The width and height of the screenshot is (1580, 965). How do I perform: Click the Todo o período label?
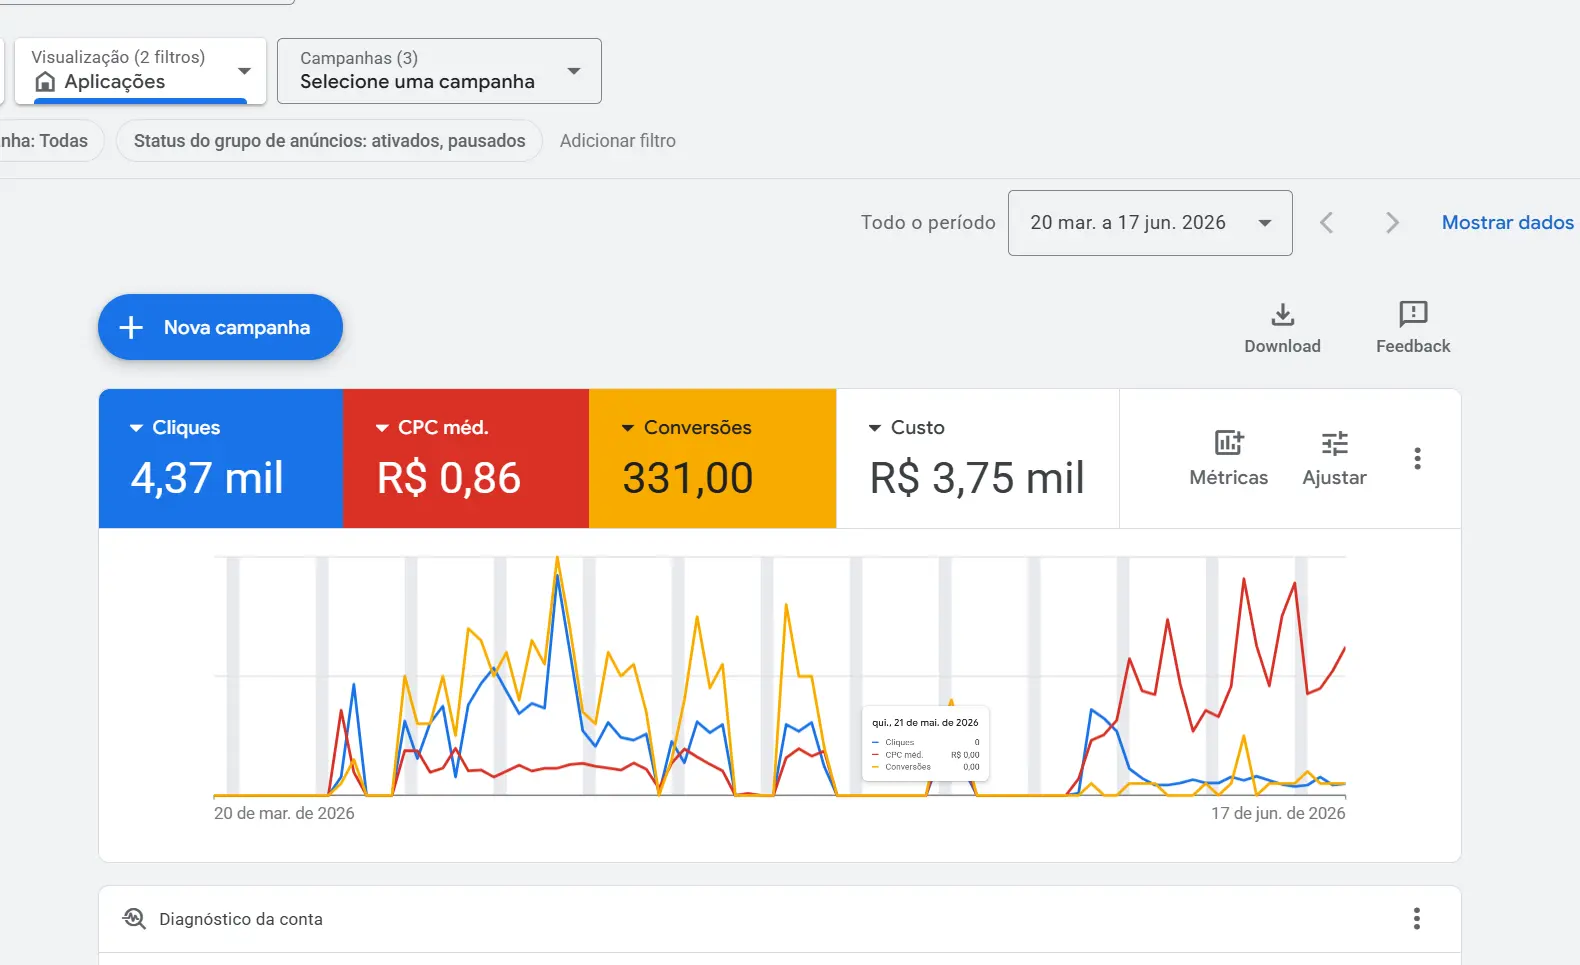click(x=928, y=223)
